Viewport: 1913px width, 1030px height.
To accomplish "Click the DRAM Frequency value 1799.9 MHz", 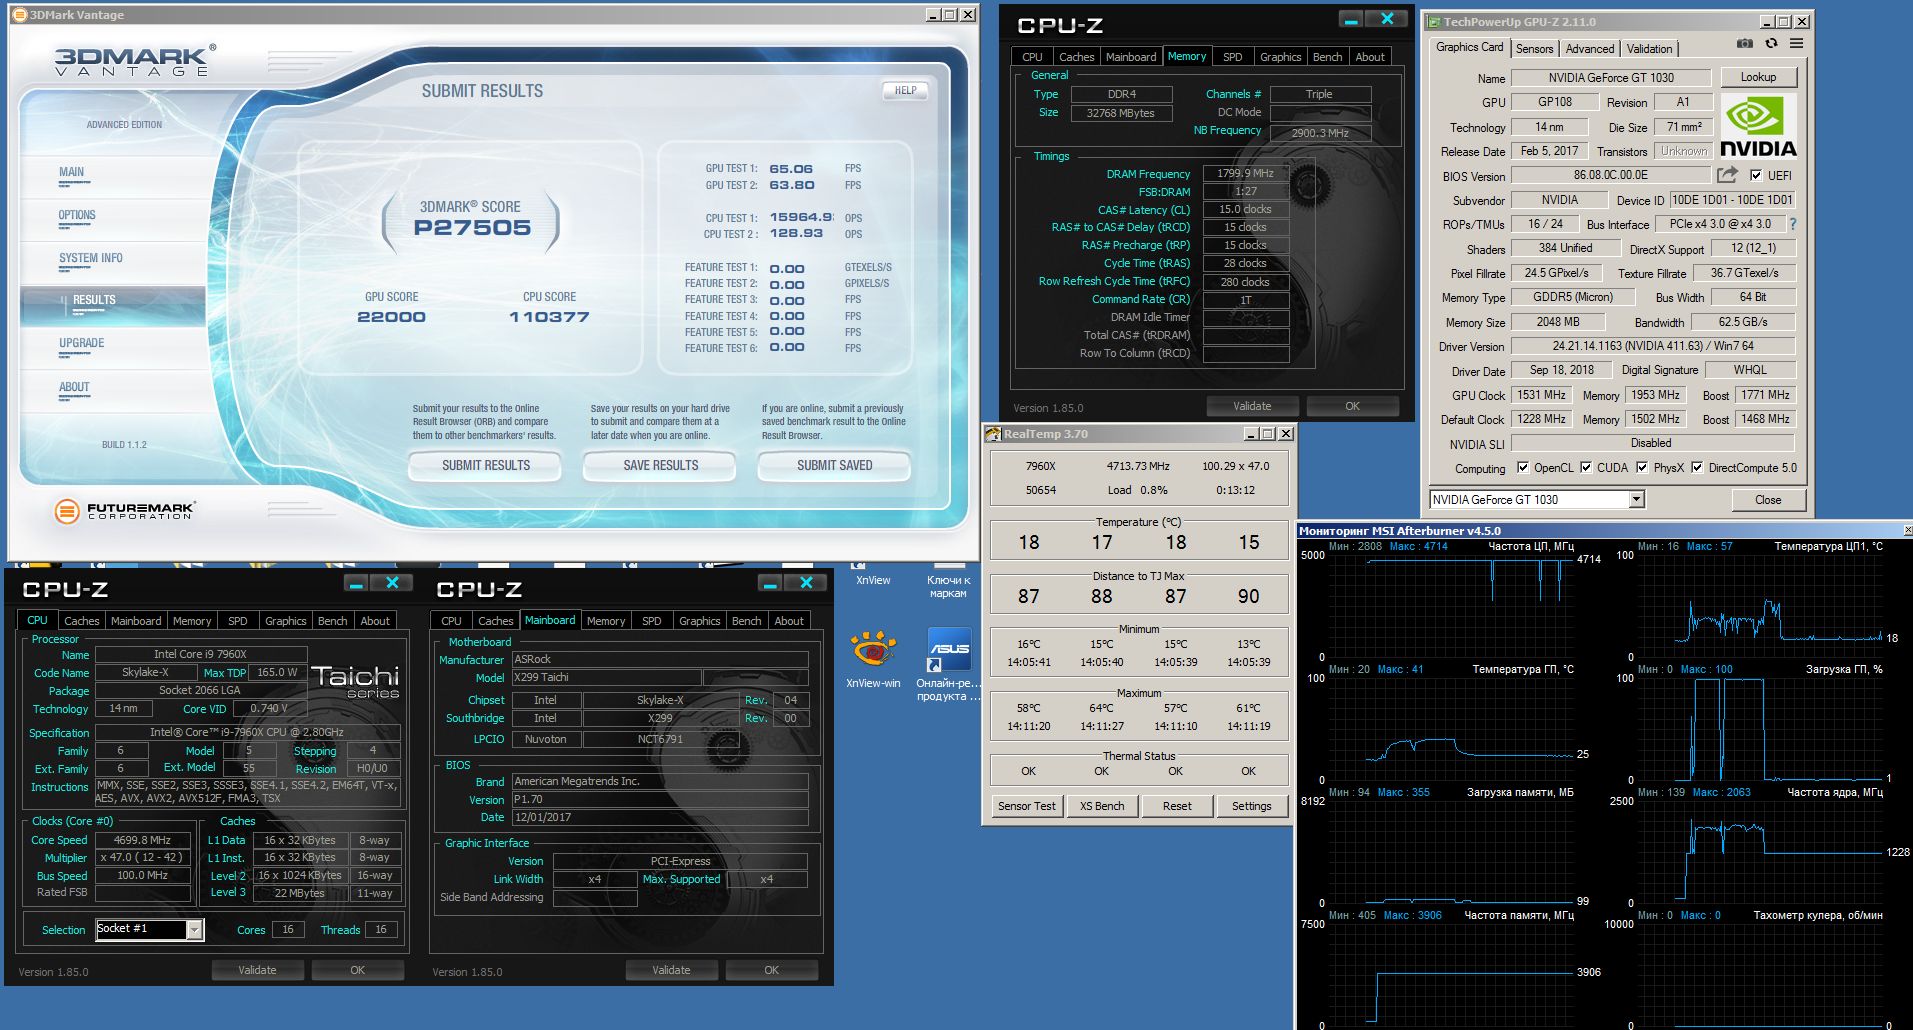I will pos(1245,174).
